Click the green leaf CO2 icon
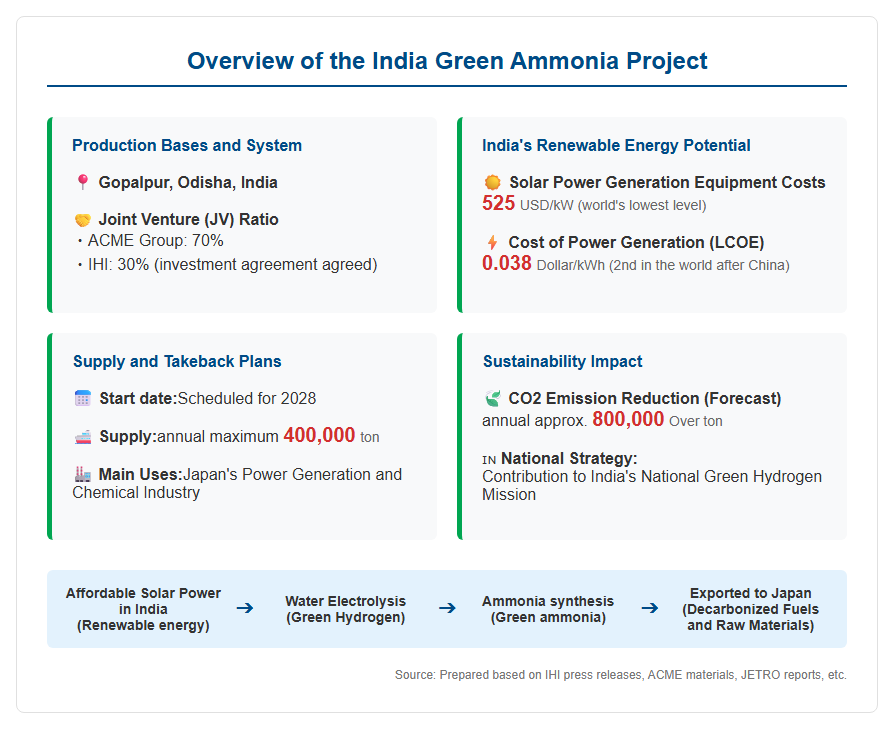Screen dimensions: 894x729 (493, 398)
